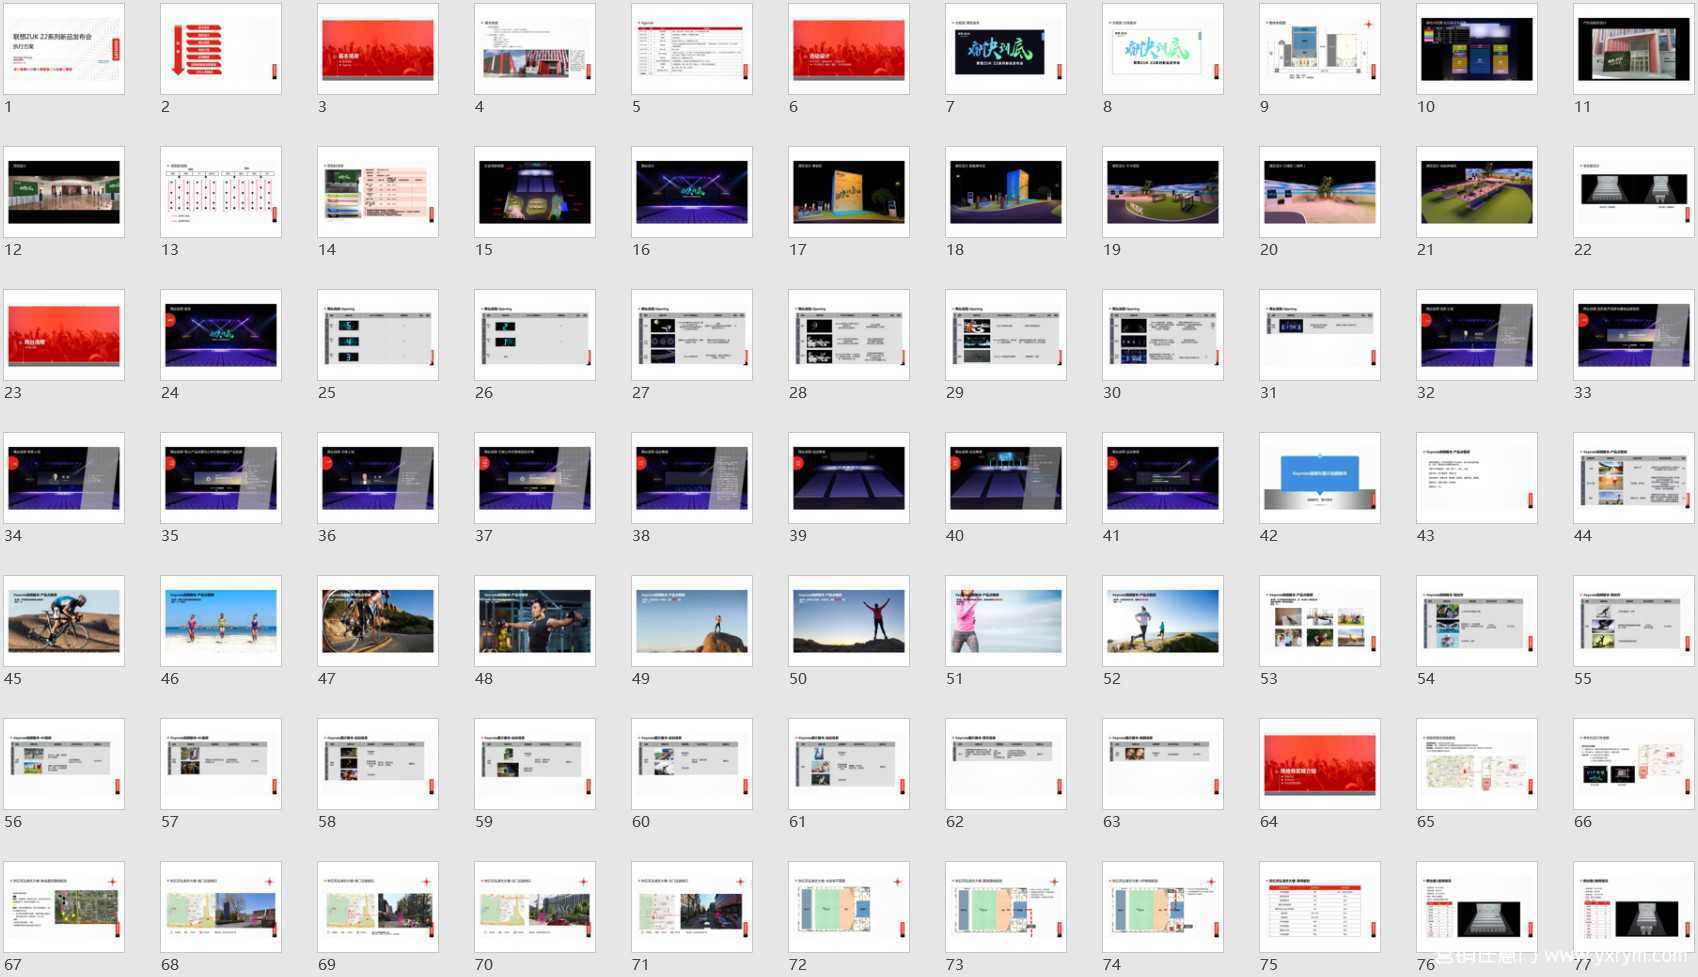Select slide 8 white logo thumbnail
The height and width of the screenshot is (977, 1698).
[1163, 49]
